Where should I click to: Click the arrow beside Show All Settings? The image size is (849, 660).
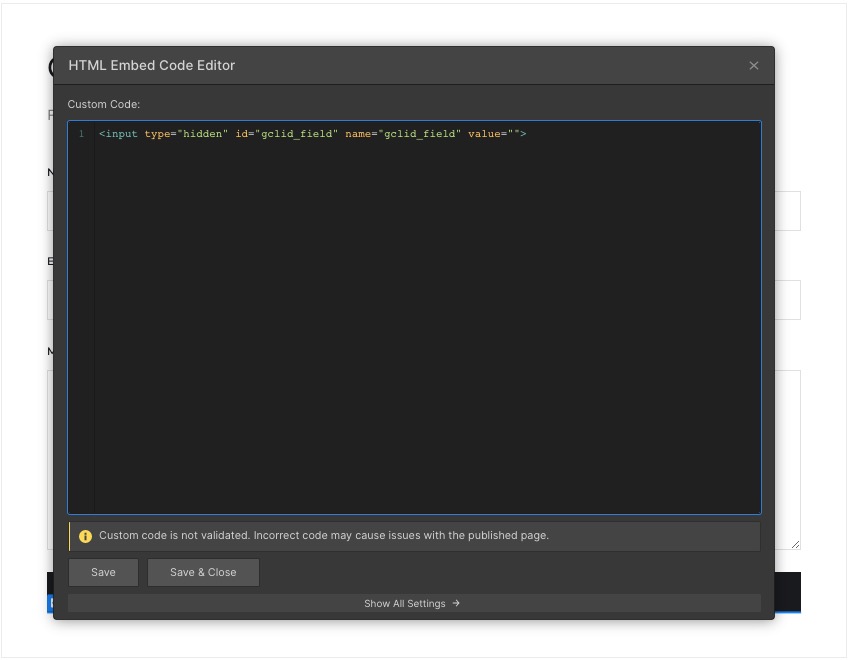pyautogui.click(x=456, y=603)
